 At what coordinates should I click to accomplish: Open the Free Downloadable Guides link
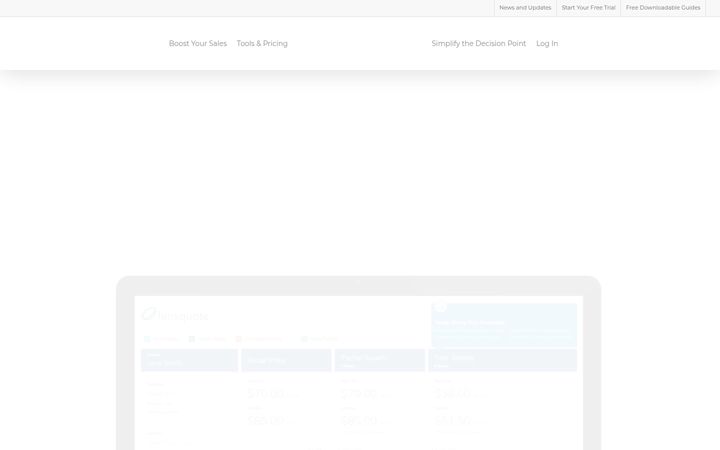[663, 8]
